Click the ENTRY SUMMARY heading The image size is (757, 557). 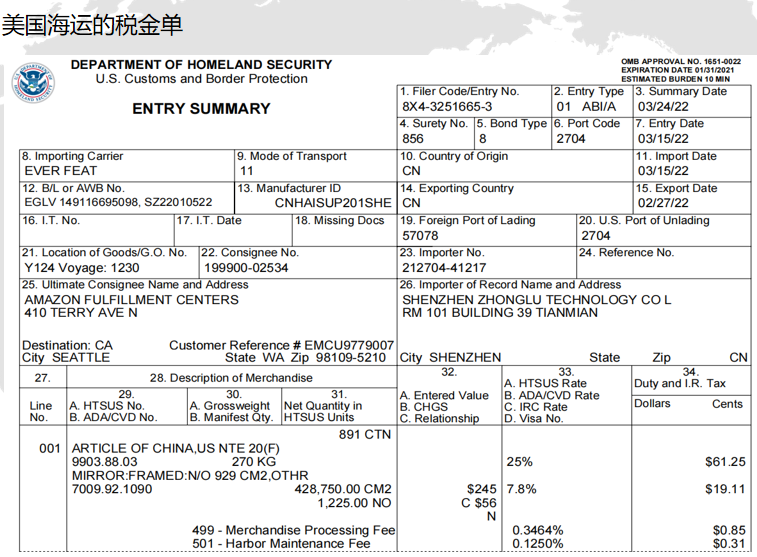click(x=201, y=109)
